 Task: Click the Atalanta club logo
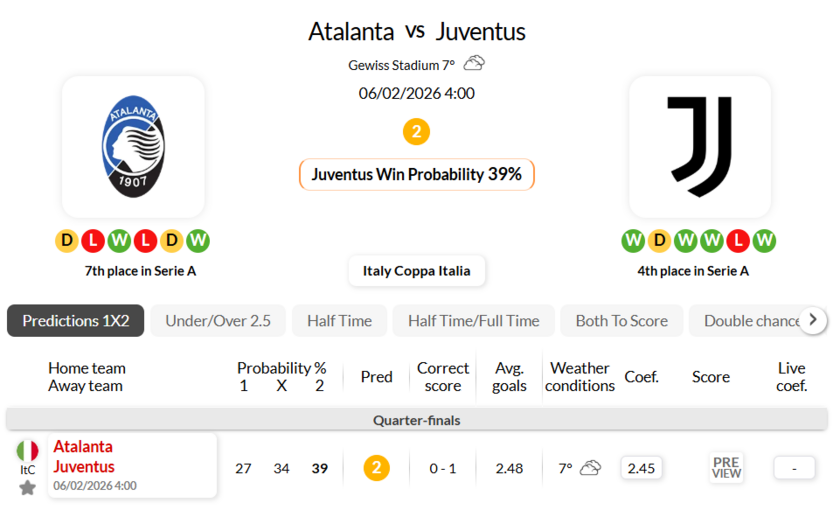tap(133, 146)
